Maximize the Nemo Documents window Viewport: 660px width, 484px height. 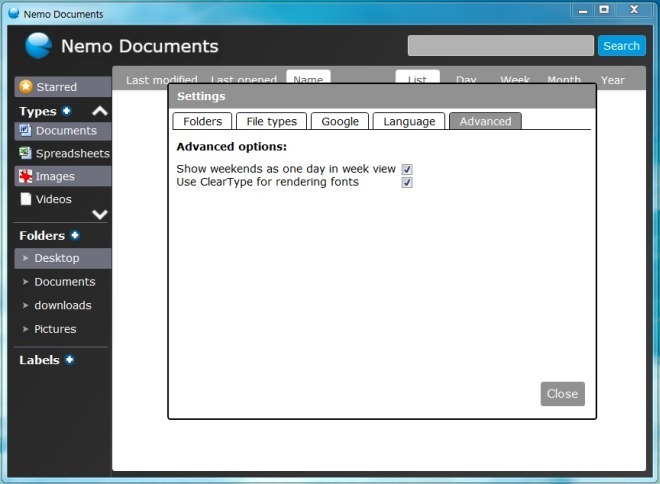tap(604, 10)
